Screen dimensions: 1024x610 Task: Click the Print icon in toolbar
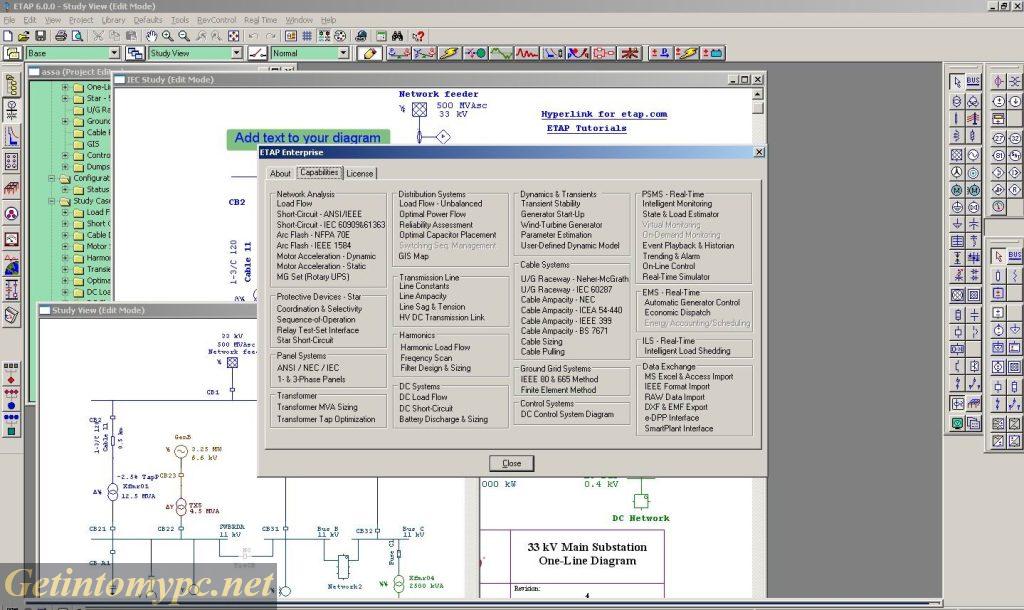[x=61, y=36]
